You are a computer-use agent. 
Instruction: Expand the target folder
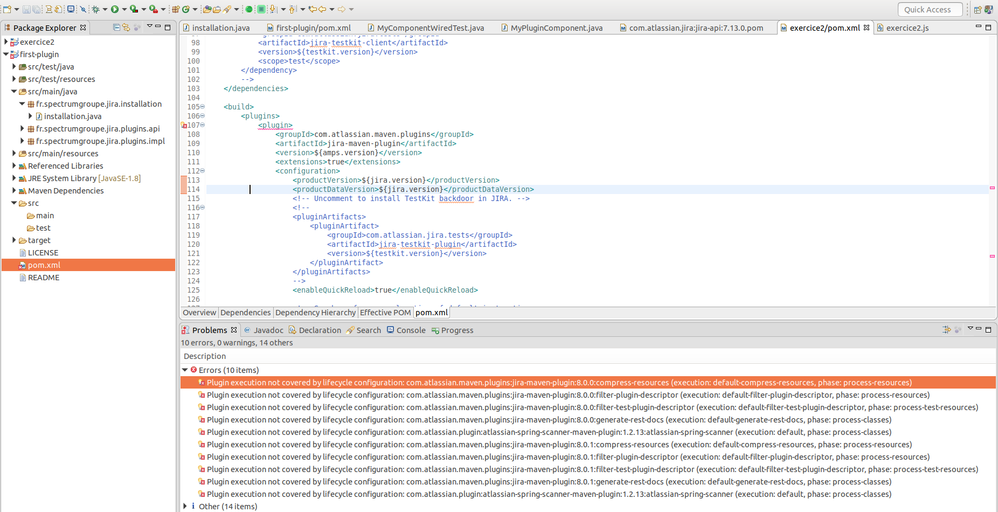[14, 240]
